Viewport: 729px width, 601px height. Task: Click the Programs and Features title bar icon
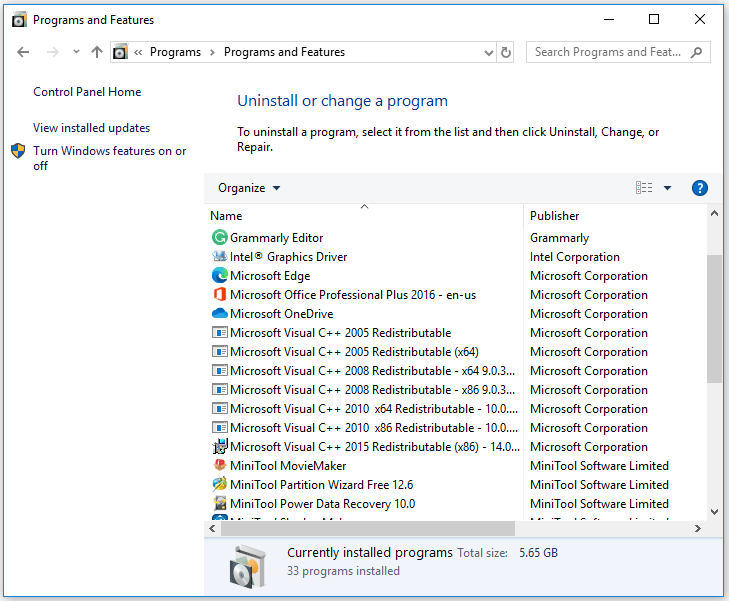pyautogui.click(x=19, y=20)
